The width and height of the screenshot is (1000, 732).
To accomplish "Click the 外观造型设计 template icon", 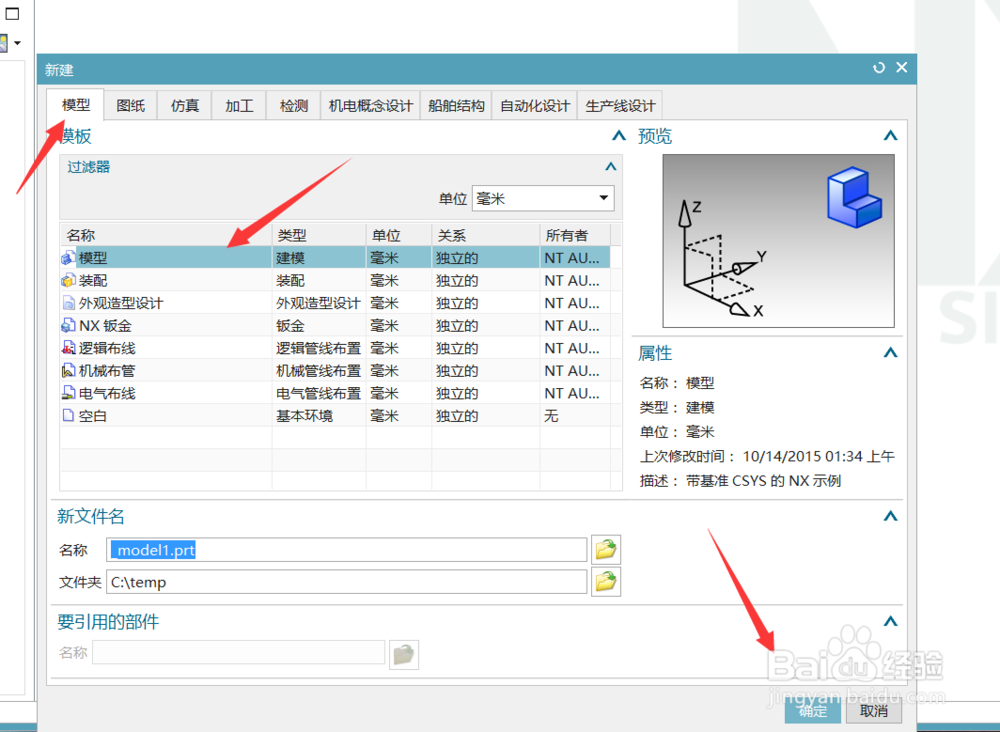I will tap(68, 303).
